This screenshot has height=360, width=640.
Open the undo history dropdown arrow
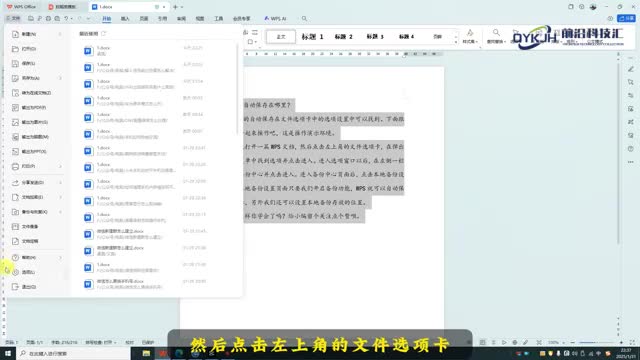pos(71,18)
